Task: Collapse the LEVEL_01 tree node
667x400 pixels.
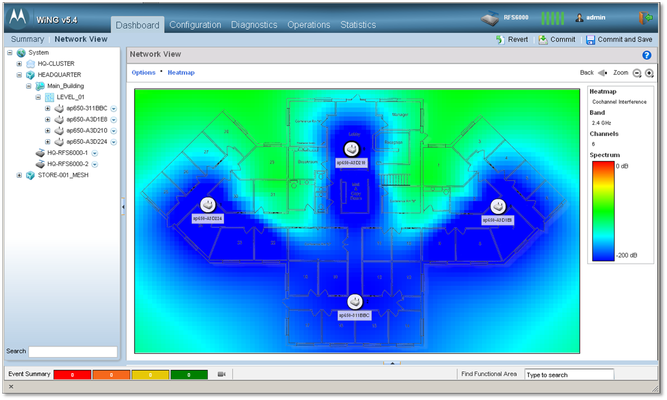Action: pyautogui.click(x=38, y=97)
